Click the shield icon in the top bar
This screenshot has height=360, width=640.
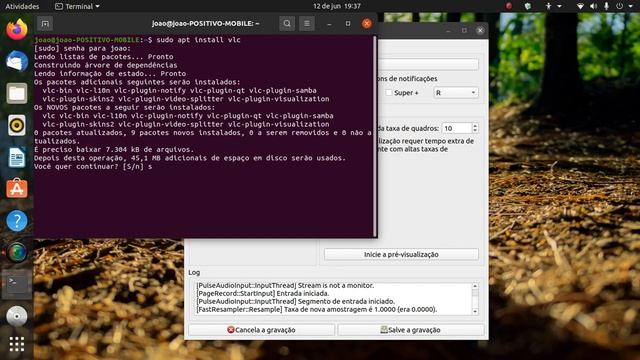(528, 6)
